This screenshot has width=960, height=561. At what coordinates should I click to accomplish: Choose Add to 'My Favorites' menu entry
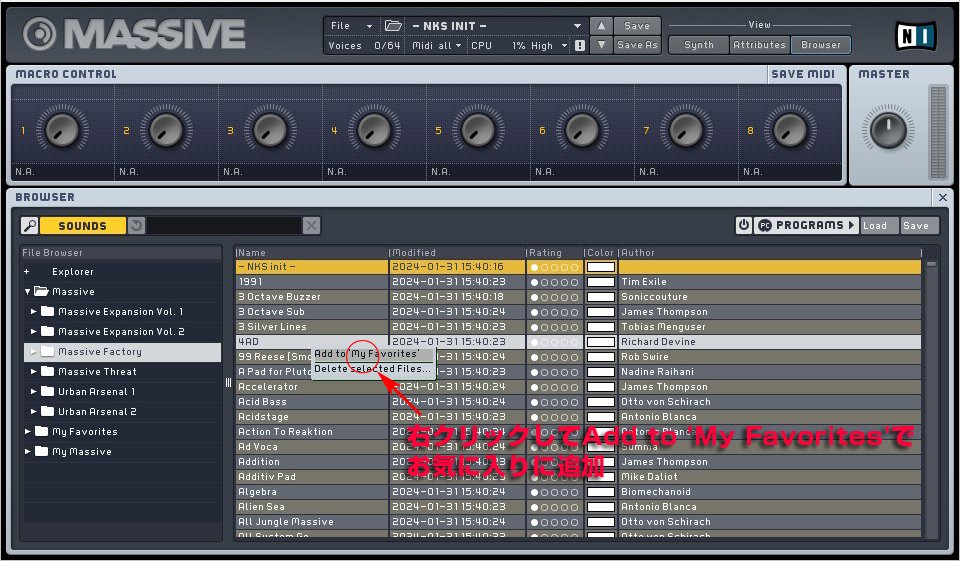372,354
